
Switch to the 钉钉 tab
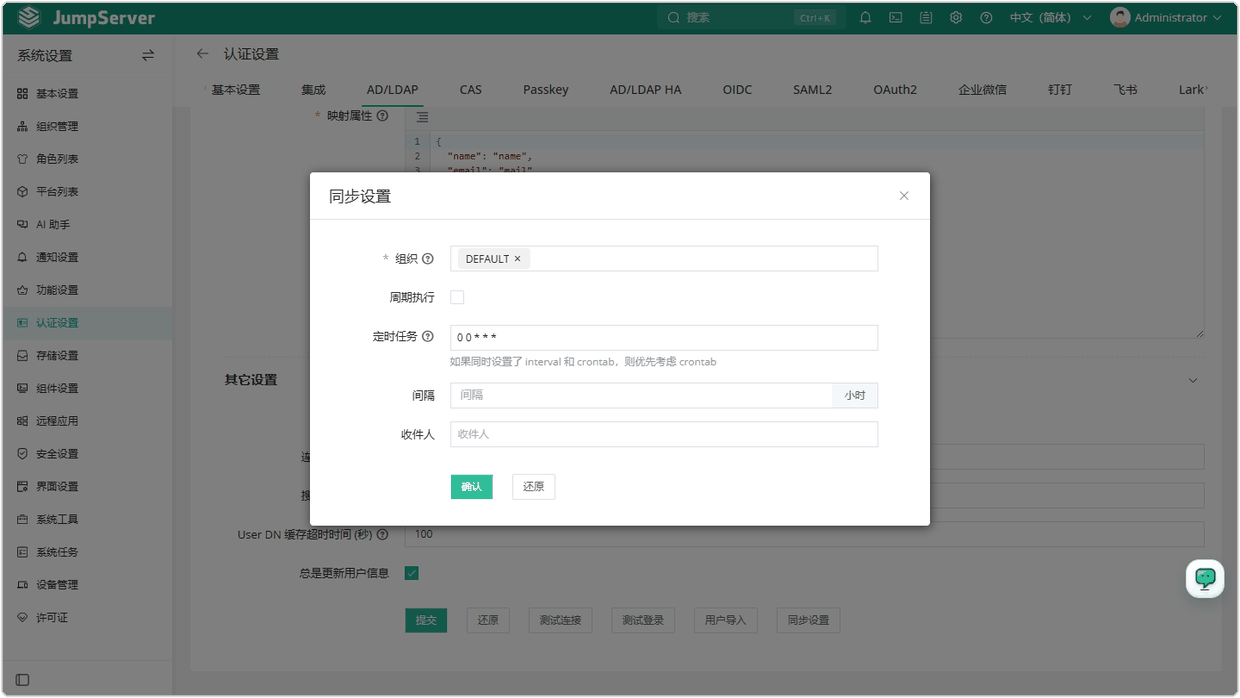click(1060, 90)
